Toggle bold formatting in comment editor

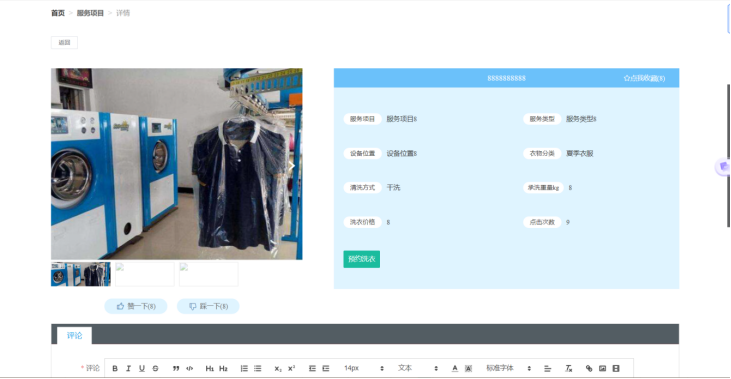115,368
